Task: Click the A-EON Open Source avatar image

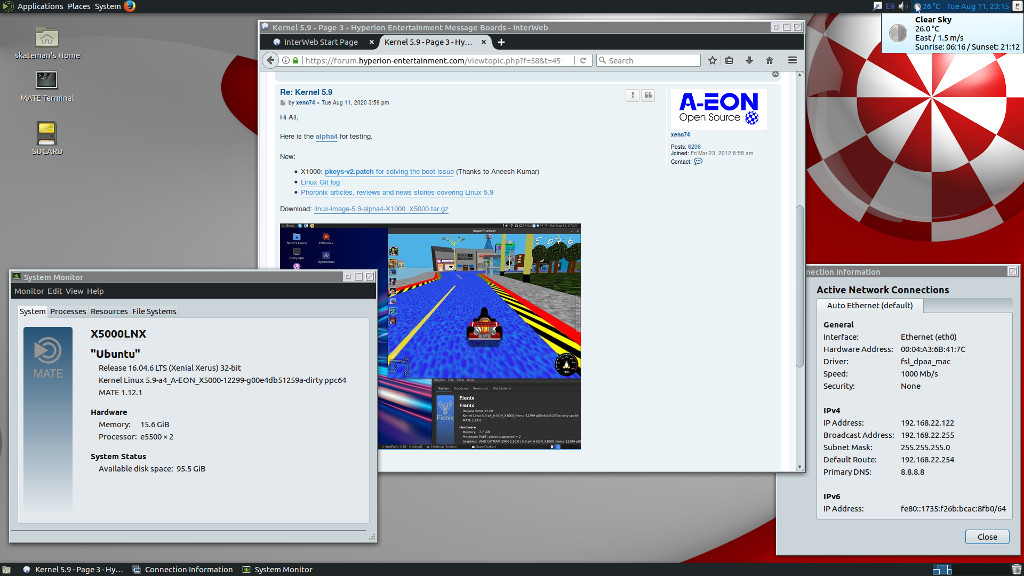Action: point(718,108)
